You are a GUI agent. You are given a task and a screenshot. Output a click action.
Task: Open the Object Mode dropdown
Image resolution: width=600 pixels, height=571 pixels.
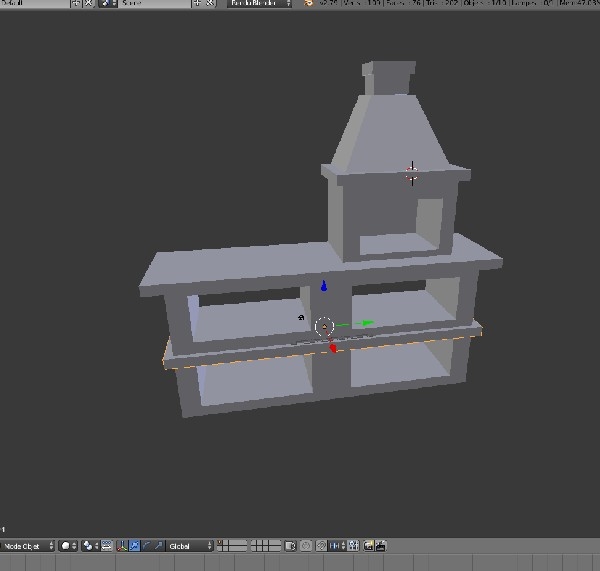[27, 546]
